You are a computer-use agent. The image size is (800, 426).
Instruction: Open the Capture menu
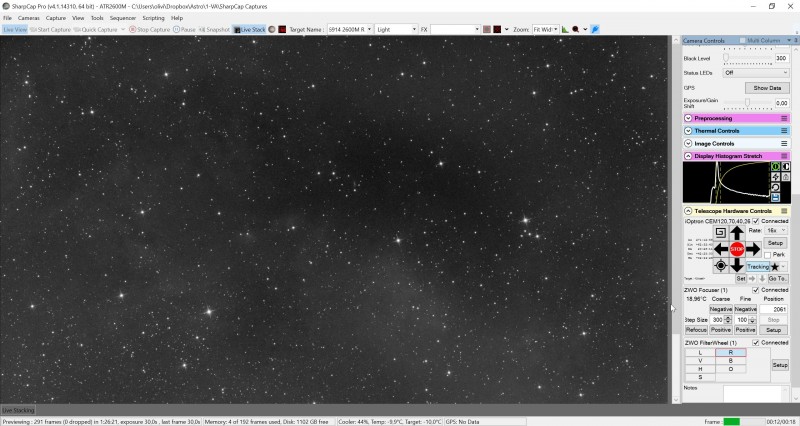(56, 18)
